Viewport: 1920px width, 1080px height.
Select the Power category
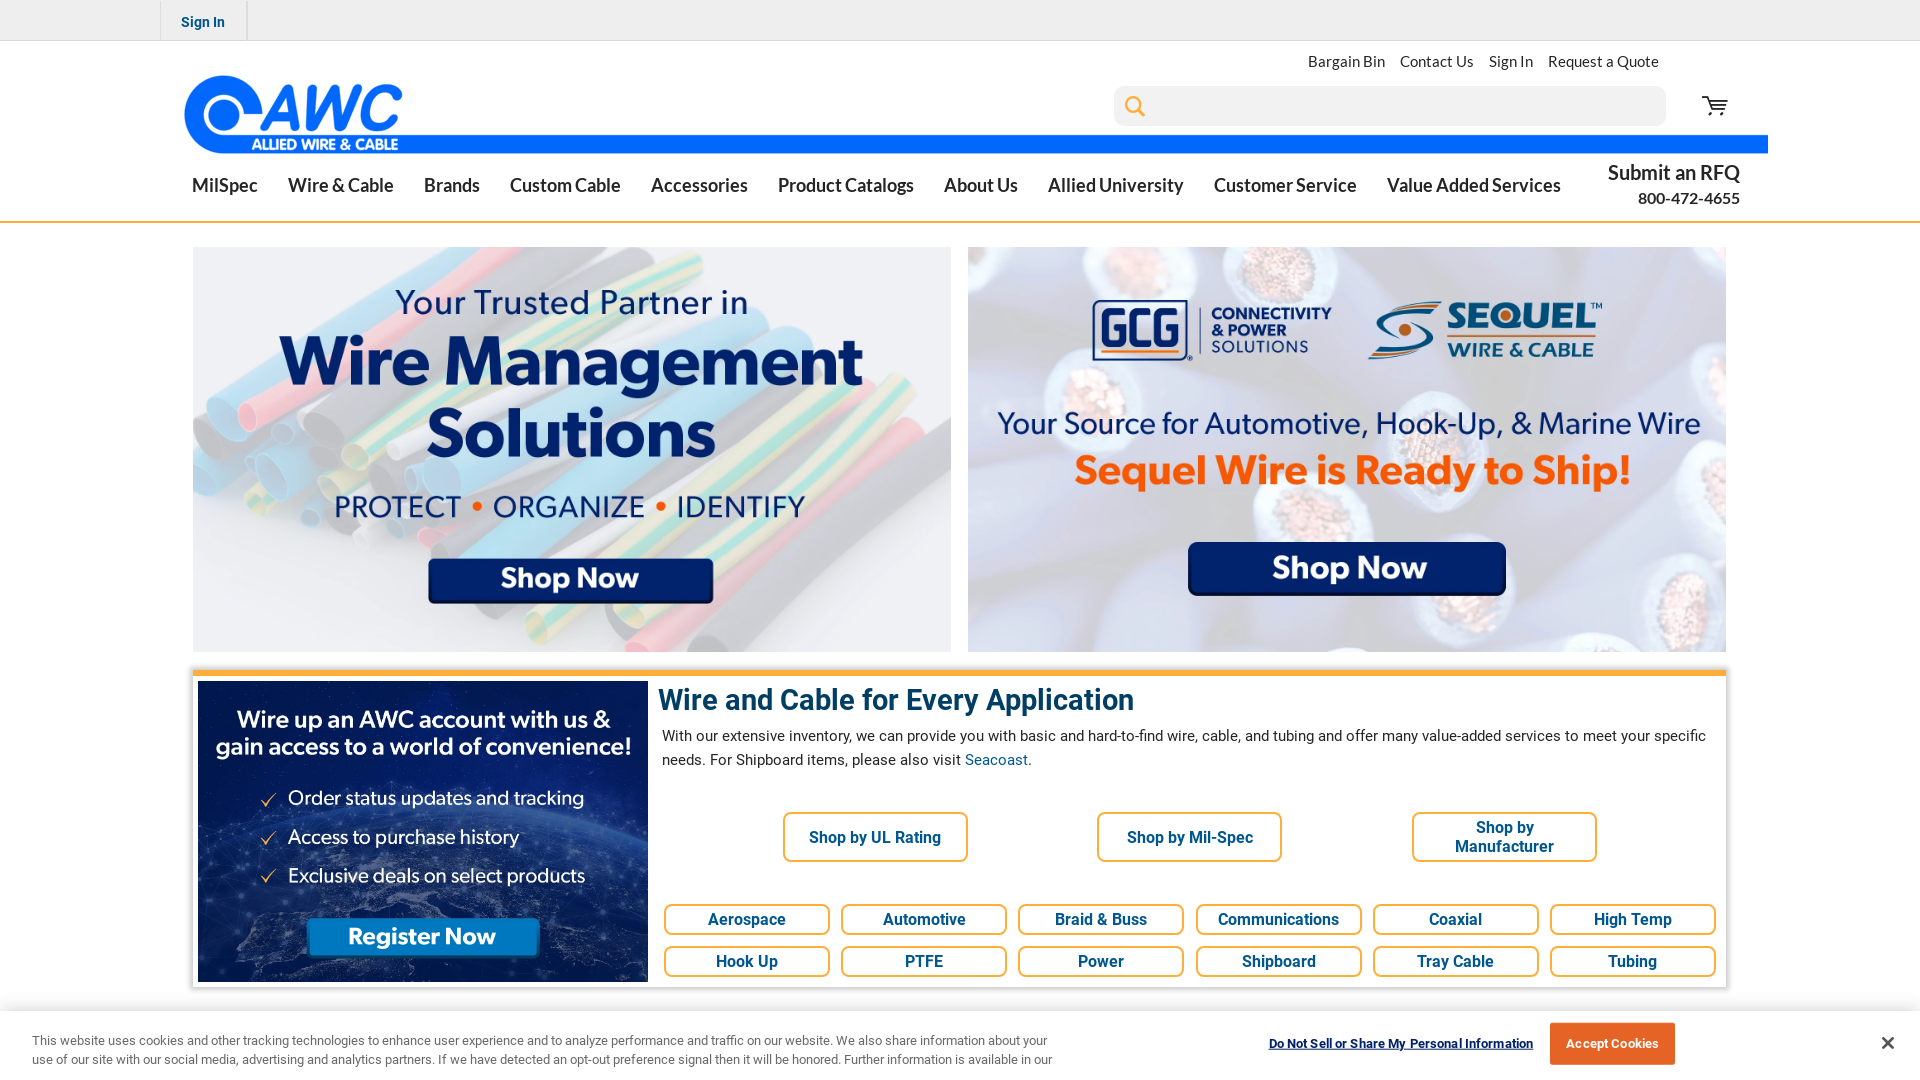pyautogui.click(x=1101, y=962)
